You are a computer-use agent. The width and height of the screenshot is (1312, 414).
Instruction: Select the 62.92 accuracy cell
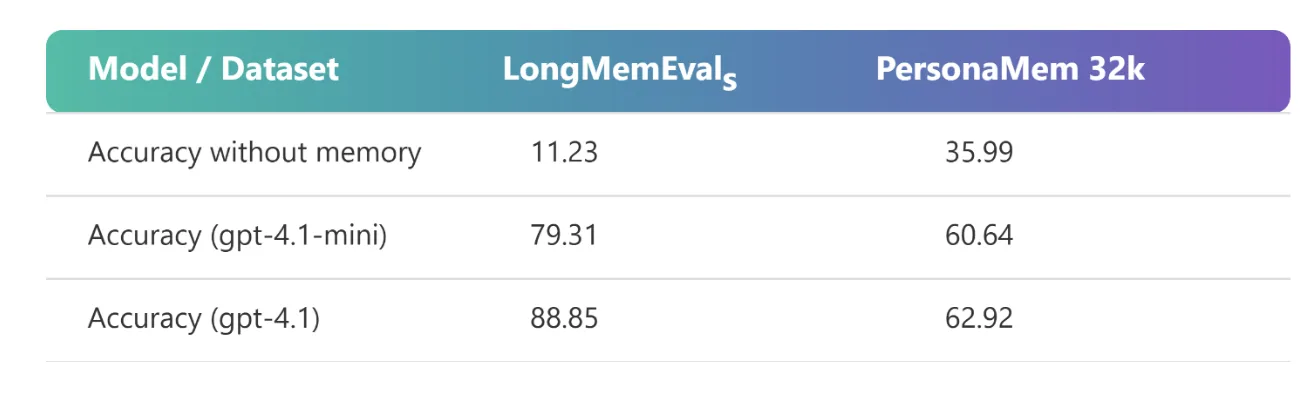978,318
